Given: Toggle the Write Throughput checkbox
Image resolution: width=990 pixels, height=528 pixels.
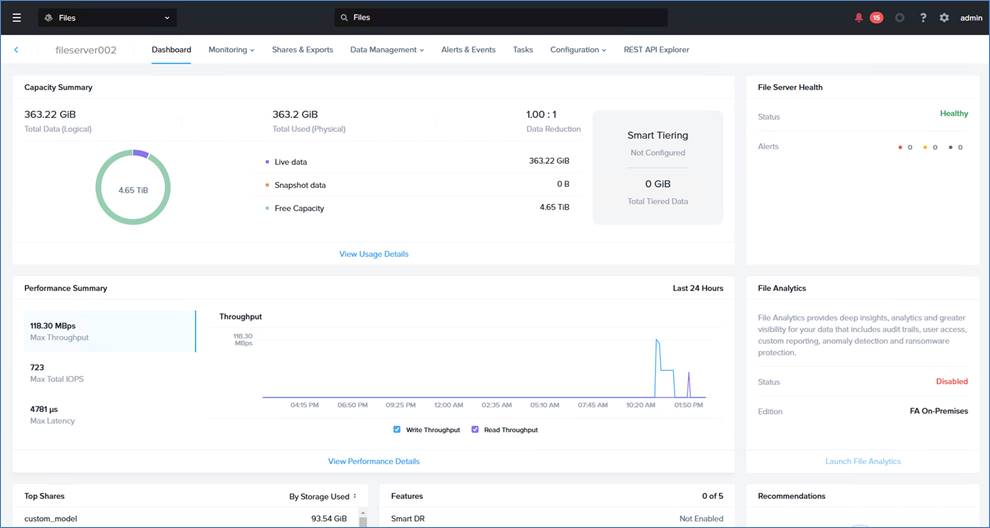Looking at the screenshot, I should [397, 429].
